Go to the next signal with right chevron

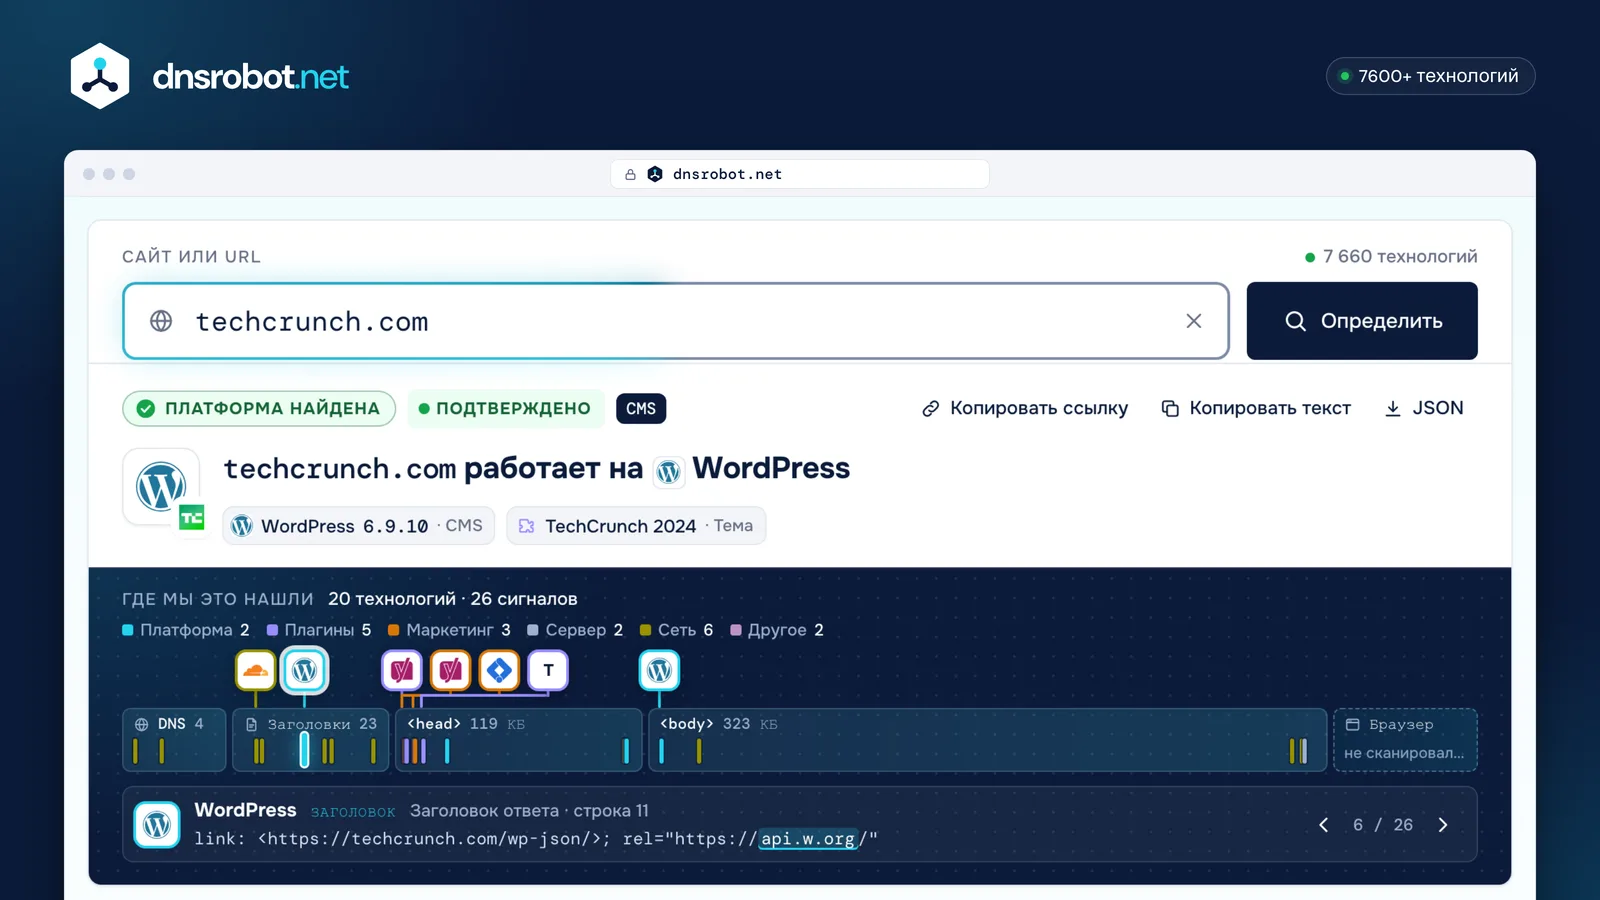[1442, 825]
